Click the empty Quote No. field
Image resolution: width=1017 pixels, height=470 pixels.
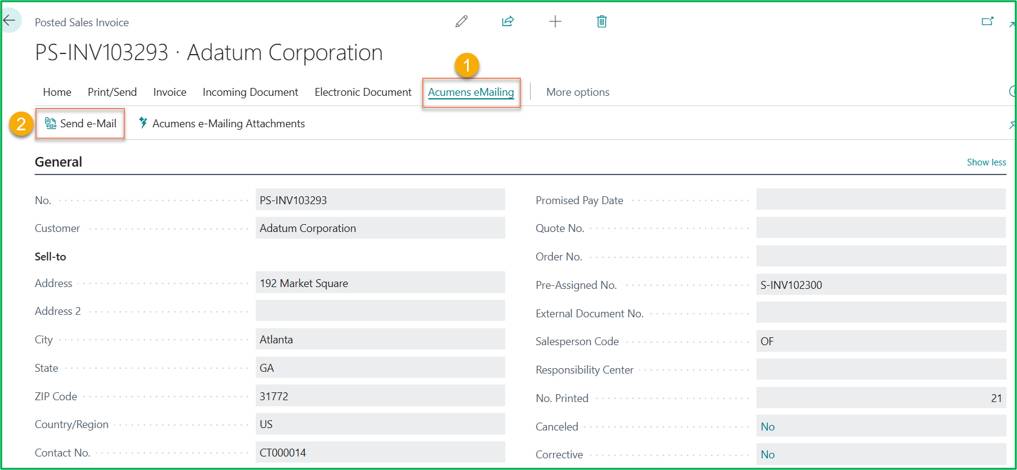(881, 228)
